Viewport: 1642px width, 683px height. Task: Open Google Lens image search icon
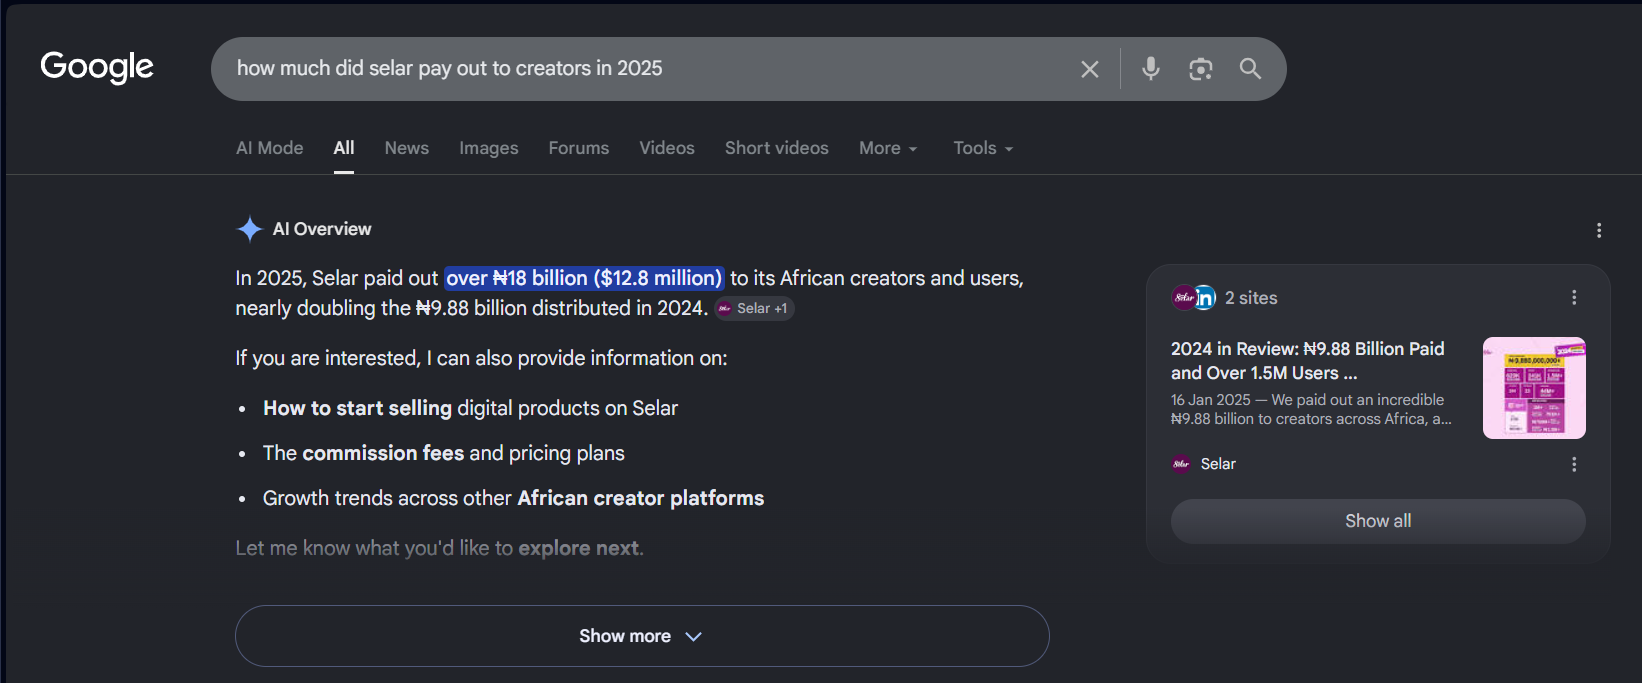(1200, 69)
